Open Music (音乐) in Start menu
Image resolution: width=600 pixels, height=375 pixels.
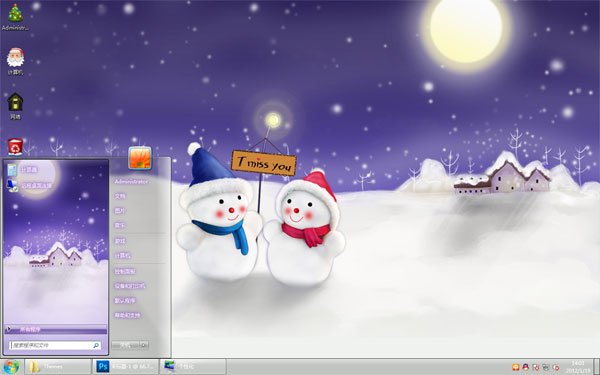coord(120,225)
